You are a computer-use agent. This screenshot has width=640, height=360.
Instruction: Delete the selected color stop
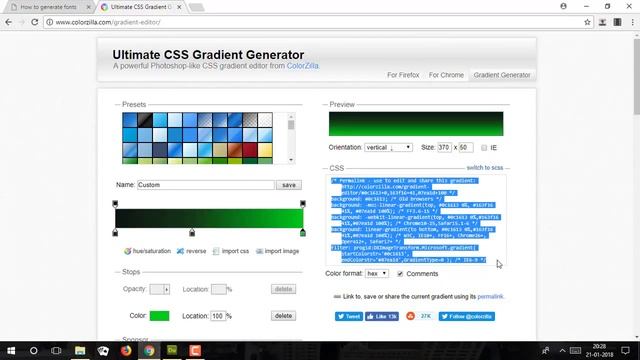(x=283, y=316)
